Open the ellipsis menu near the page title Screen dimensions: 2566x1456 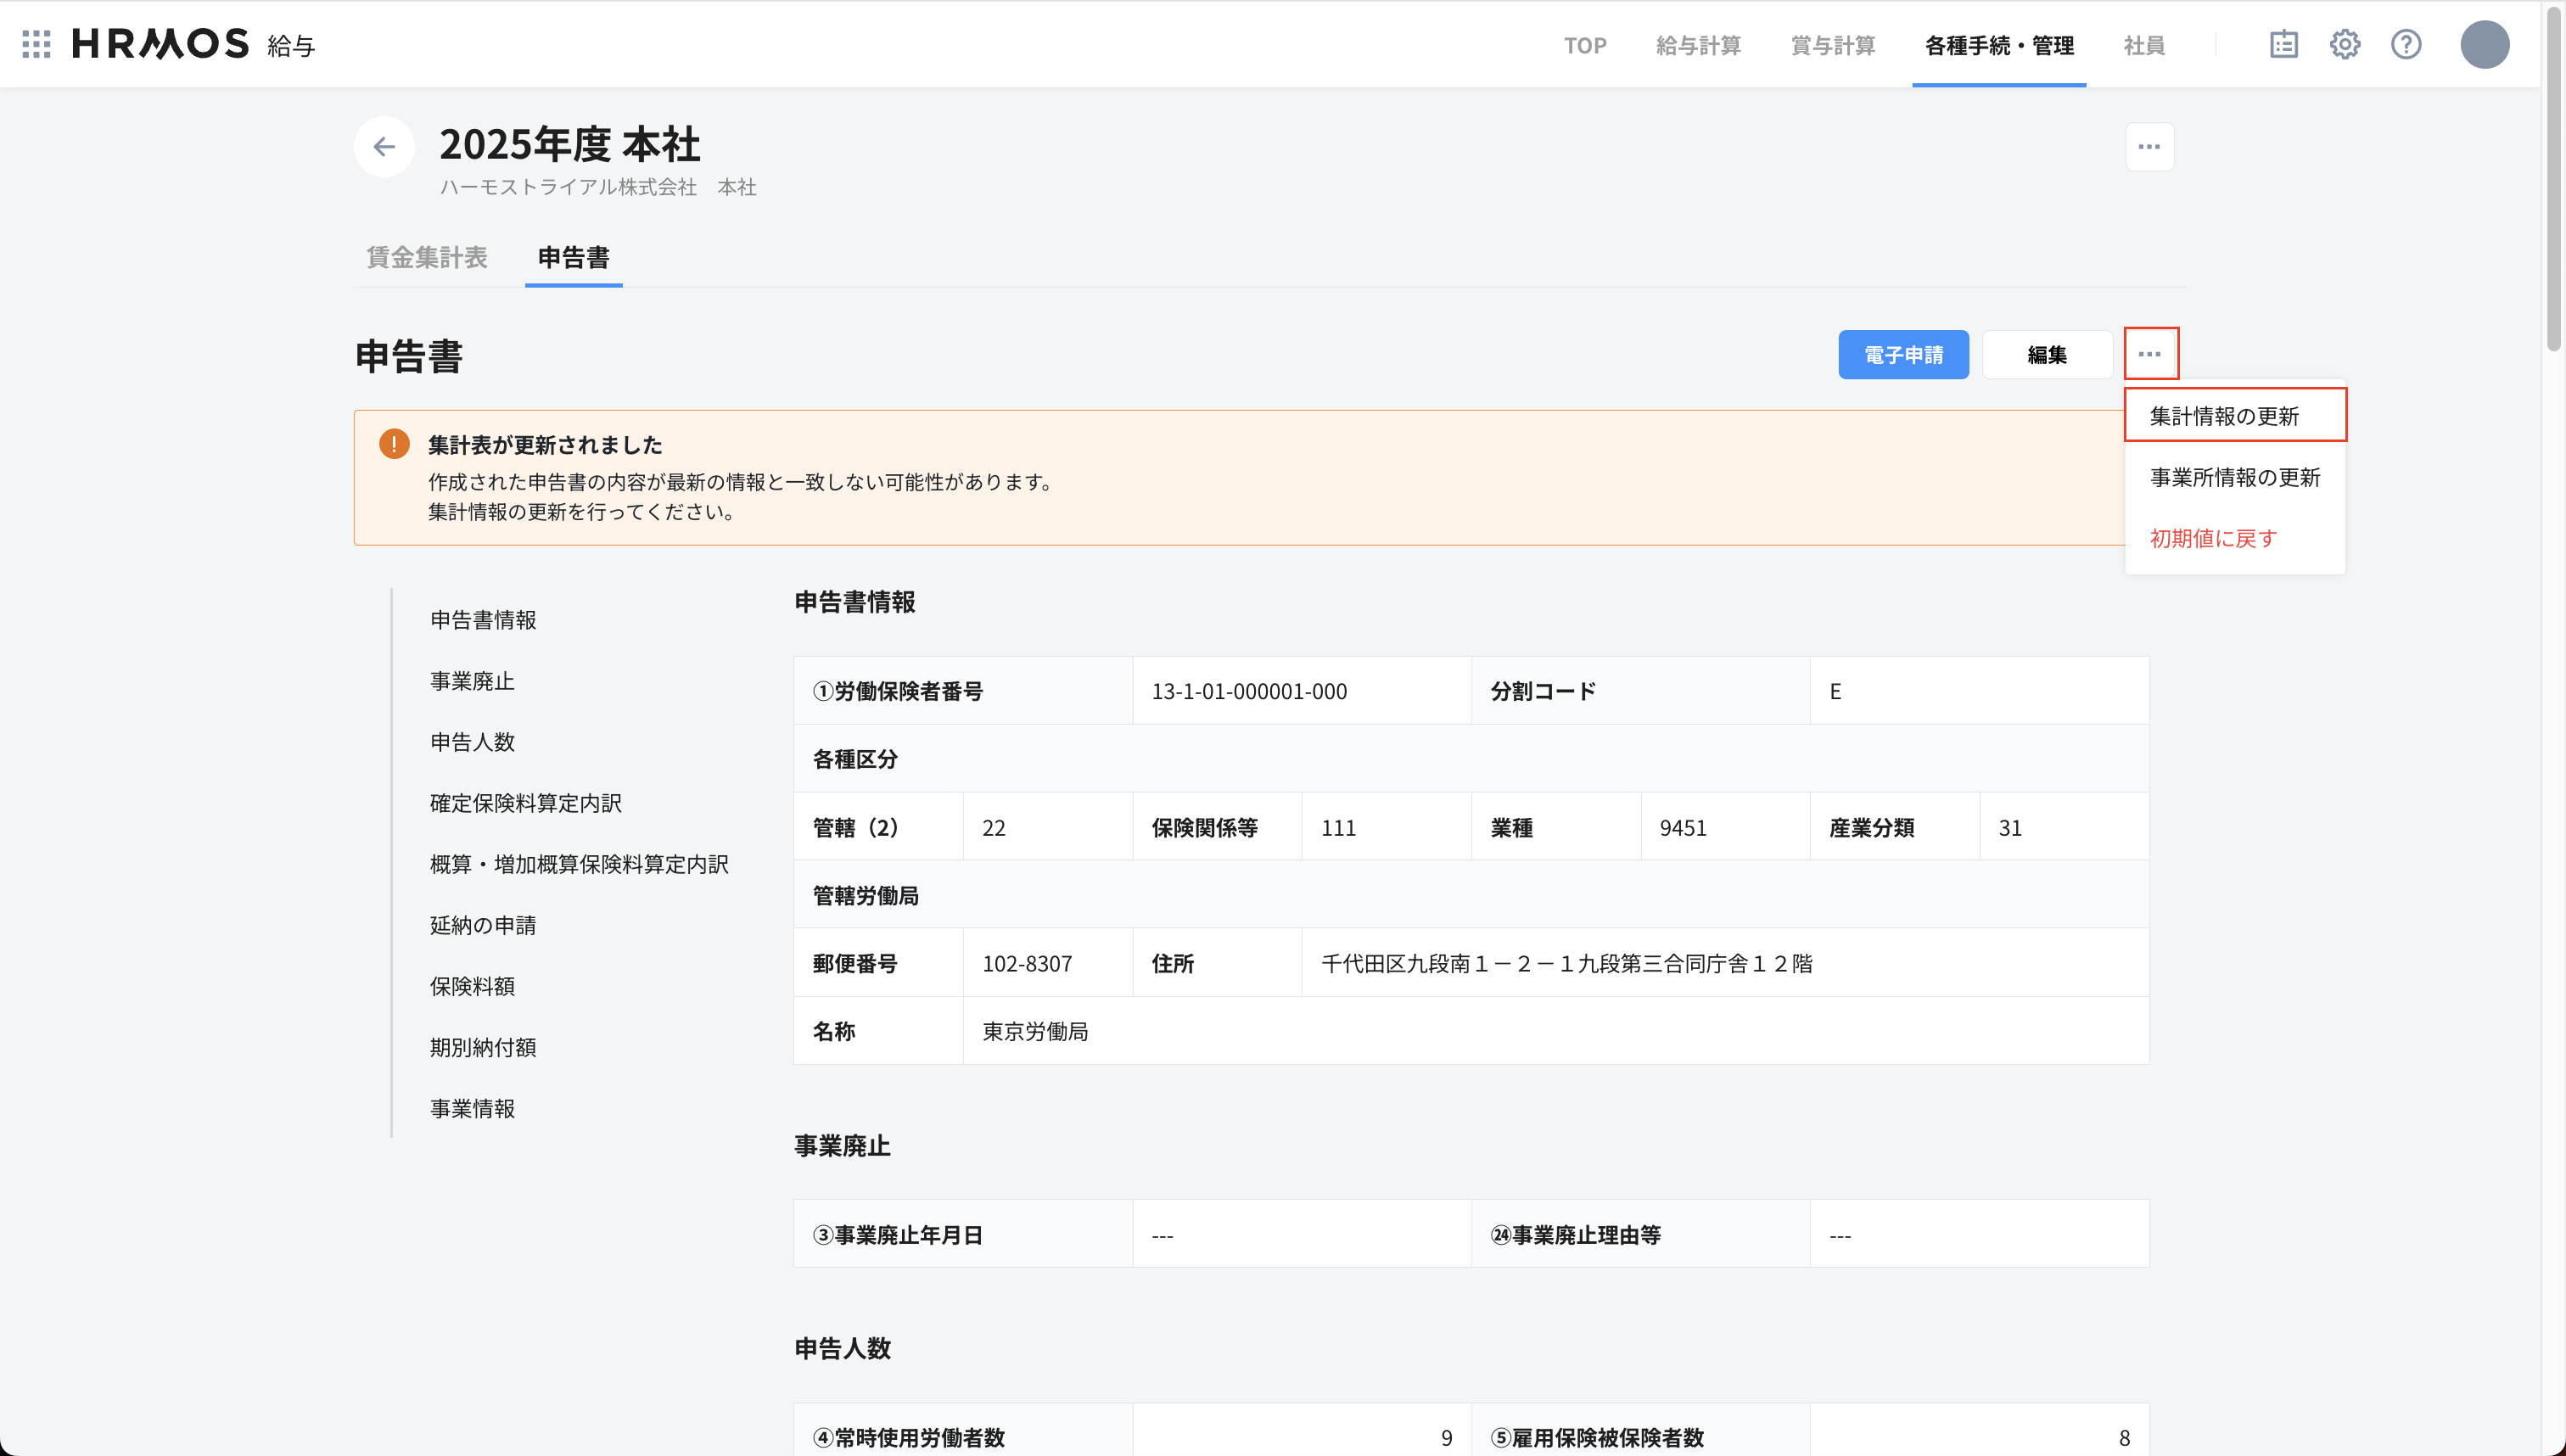point(2149,146)
